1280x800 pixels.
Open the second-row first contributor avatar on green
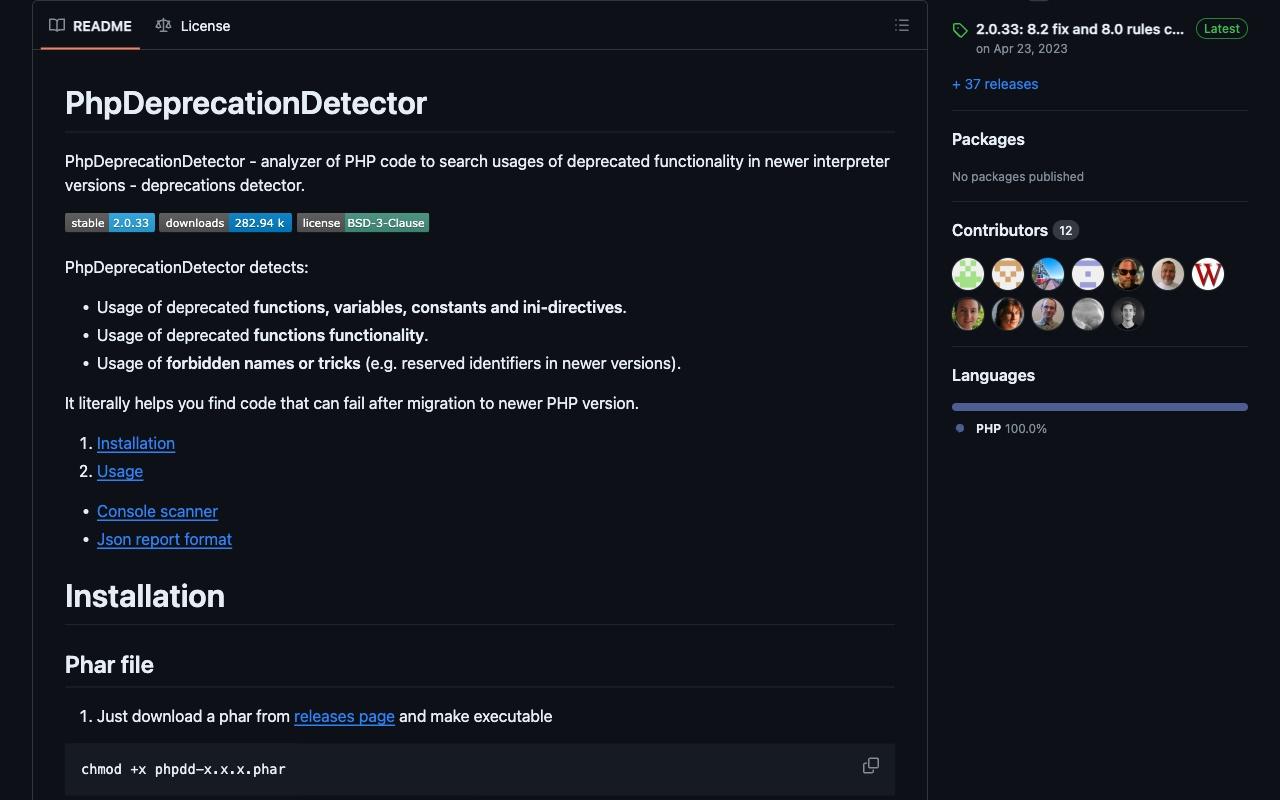[968, 314]
